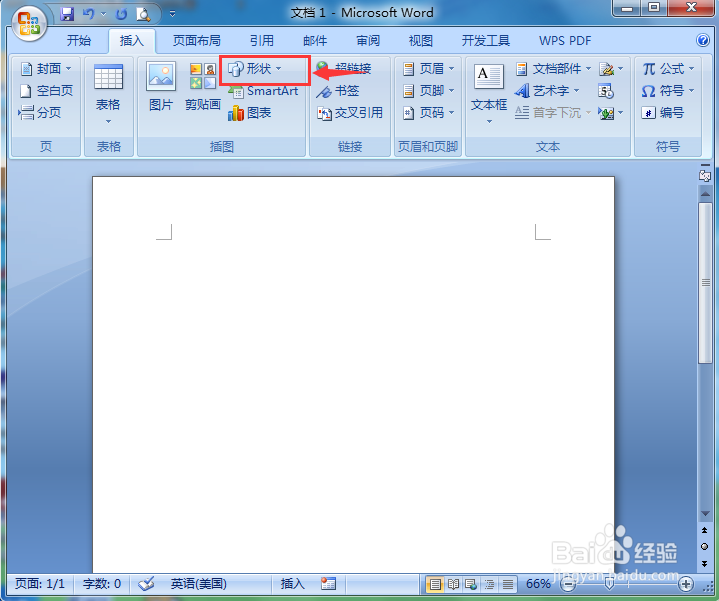
Task: Jump to previous page with double-arrow
Action: point(705,530)
